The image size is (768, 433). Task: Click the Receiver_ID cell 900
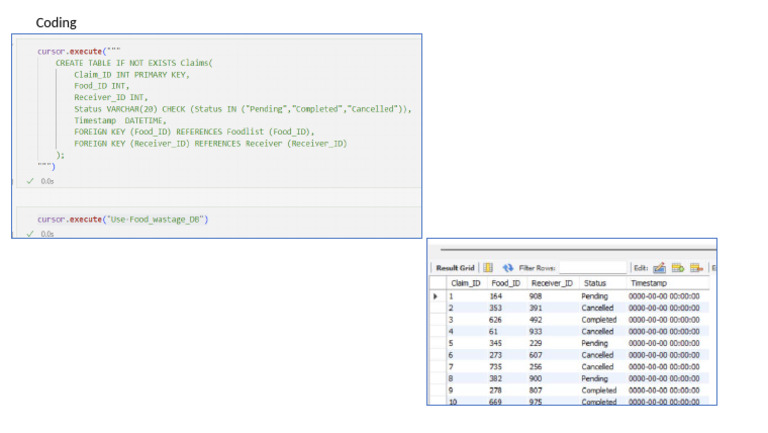(x=535, y=379)
